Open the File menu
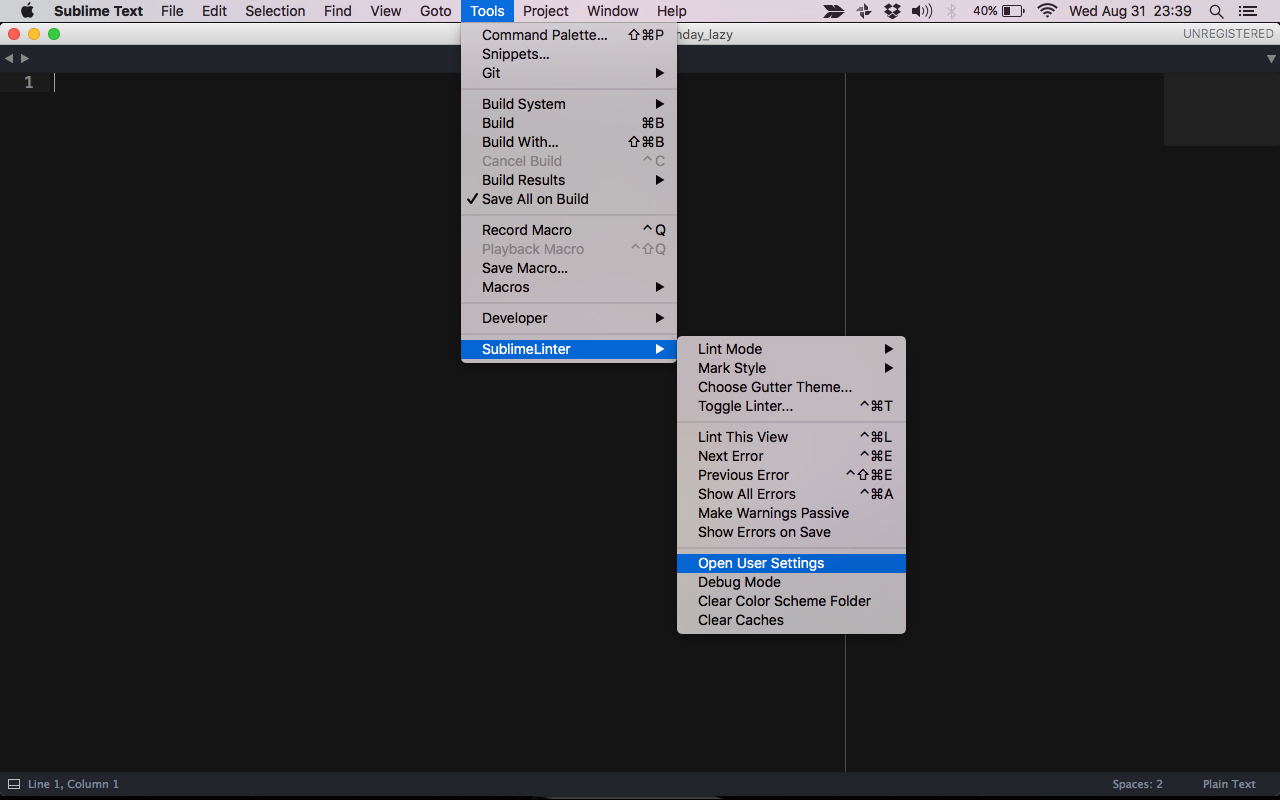Image resolution: width=1280 pixels, height=800 pixels. point(172,11)
